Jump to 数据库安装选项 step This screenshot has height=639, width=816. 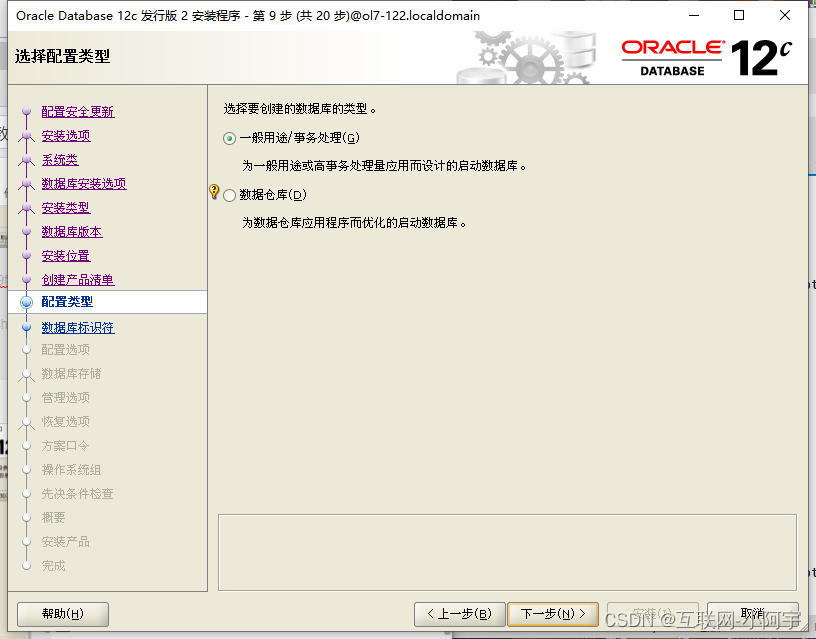84,184
